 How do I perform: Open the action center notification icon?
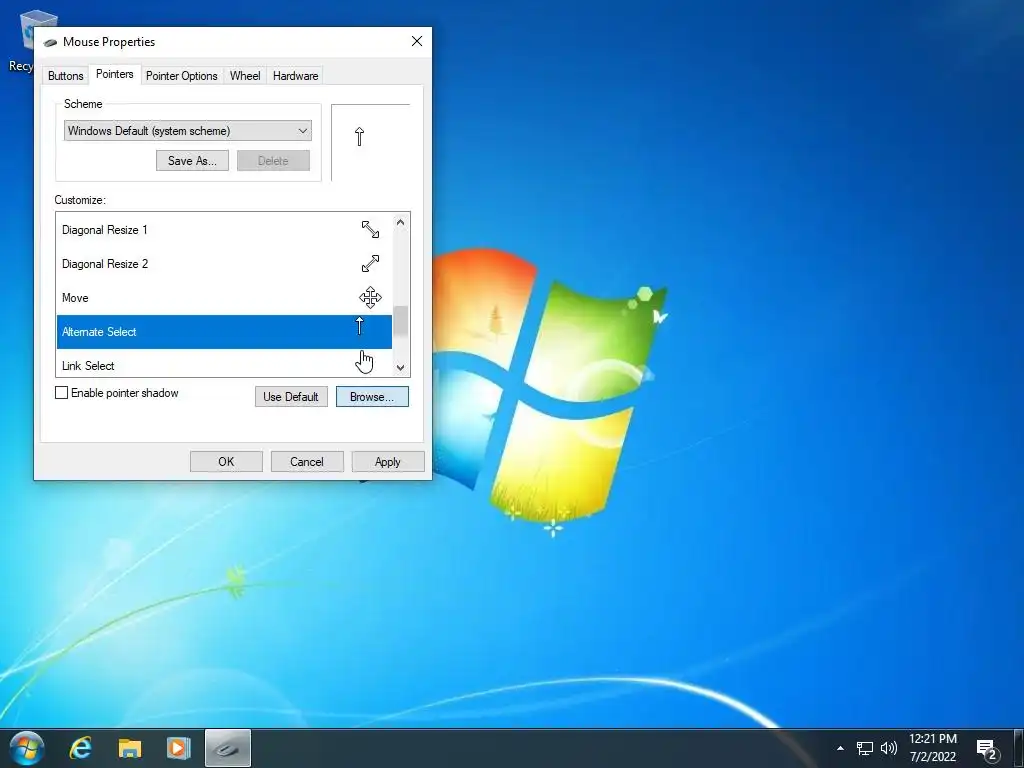987,749
